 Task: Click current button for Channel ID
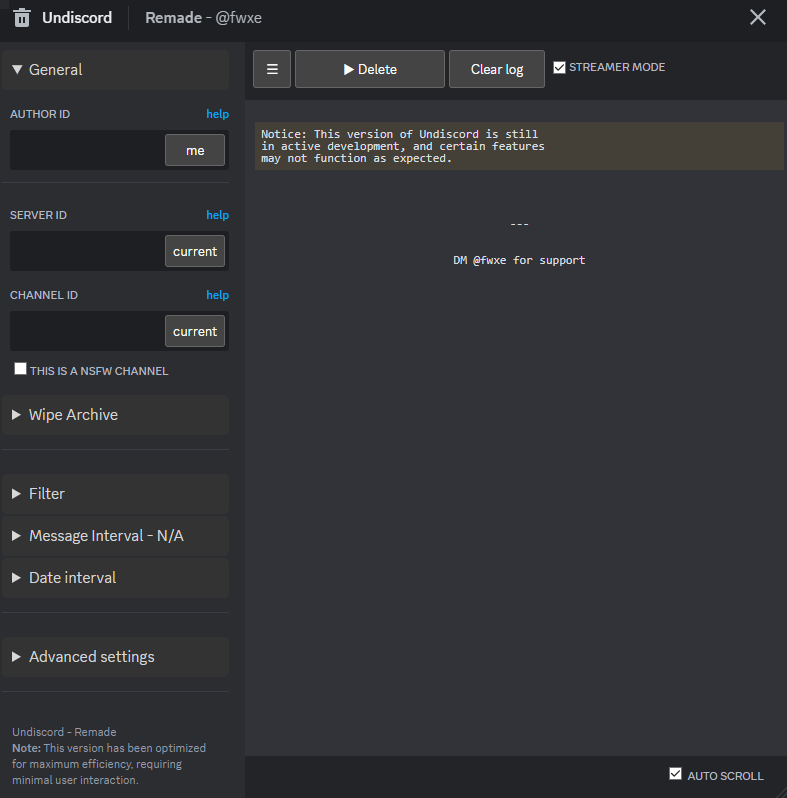tap(194, 331)
